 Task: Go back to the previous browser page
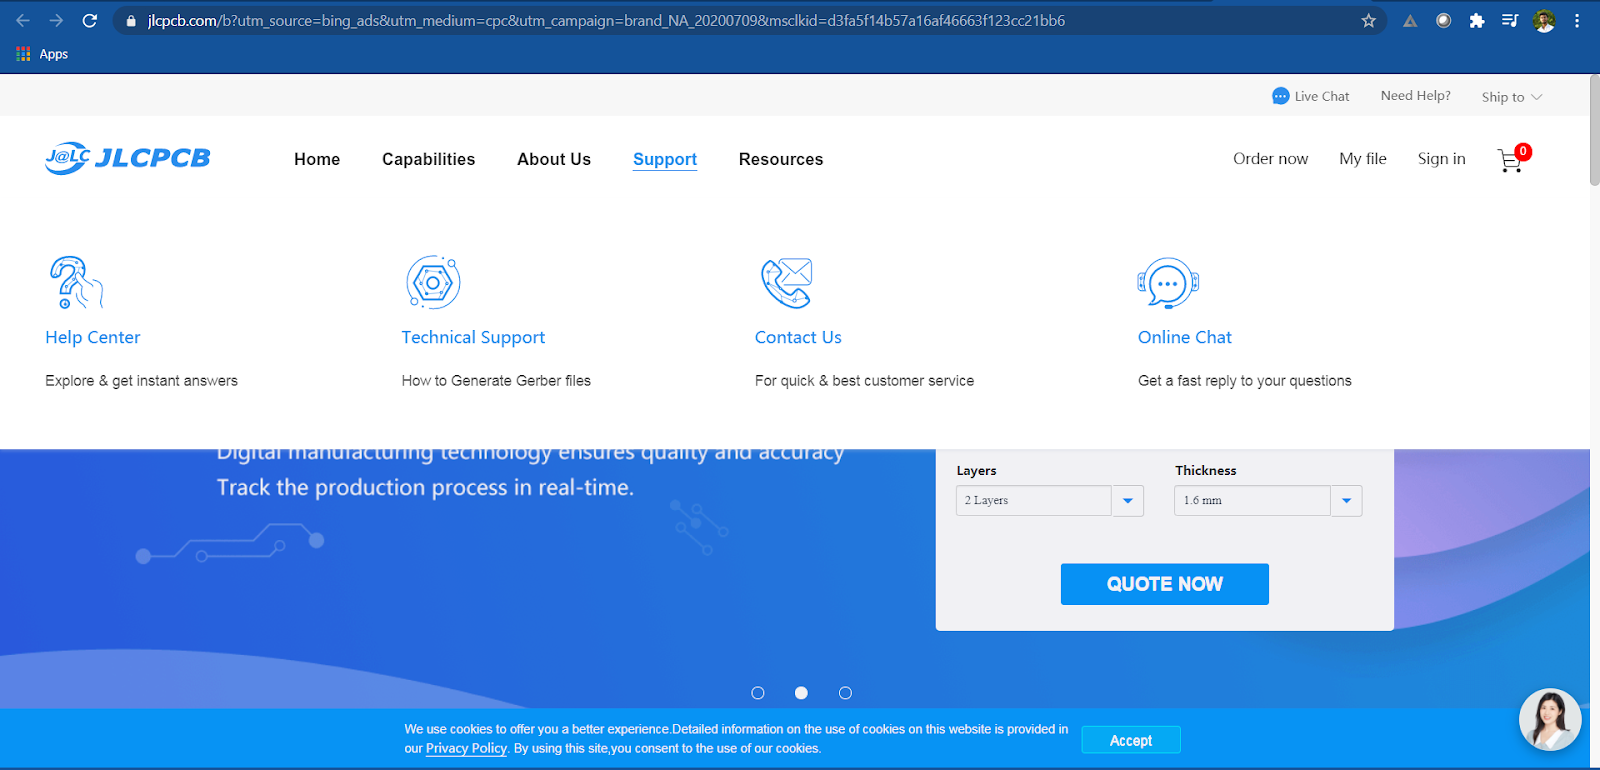(23, 21)
